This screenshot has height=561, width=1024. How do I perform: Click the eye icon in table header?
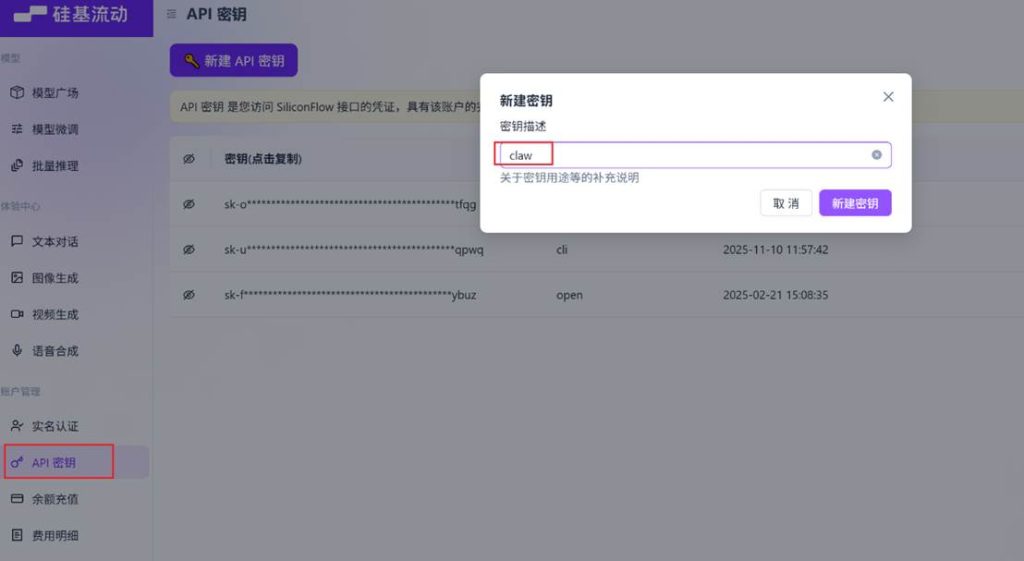tap(189, 159)
